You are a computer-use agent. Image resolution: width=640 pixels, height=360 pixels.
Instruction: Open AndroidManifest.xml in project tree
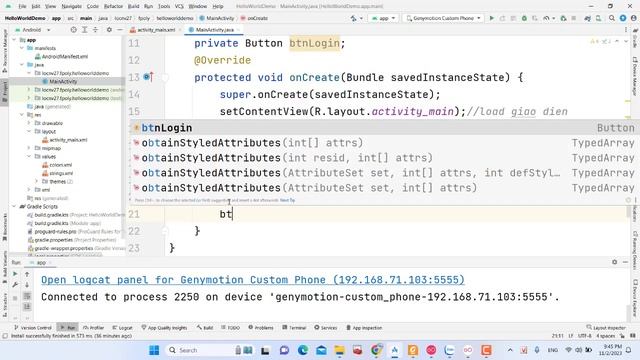click(x=61, y=56)
